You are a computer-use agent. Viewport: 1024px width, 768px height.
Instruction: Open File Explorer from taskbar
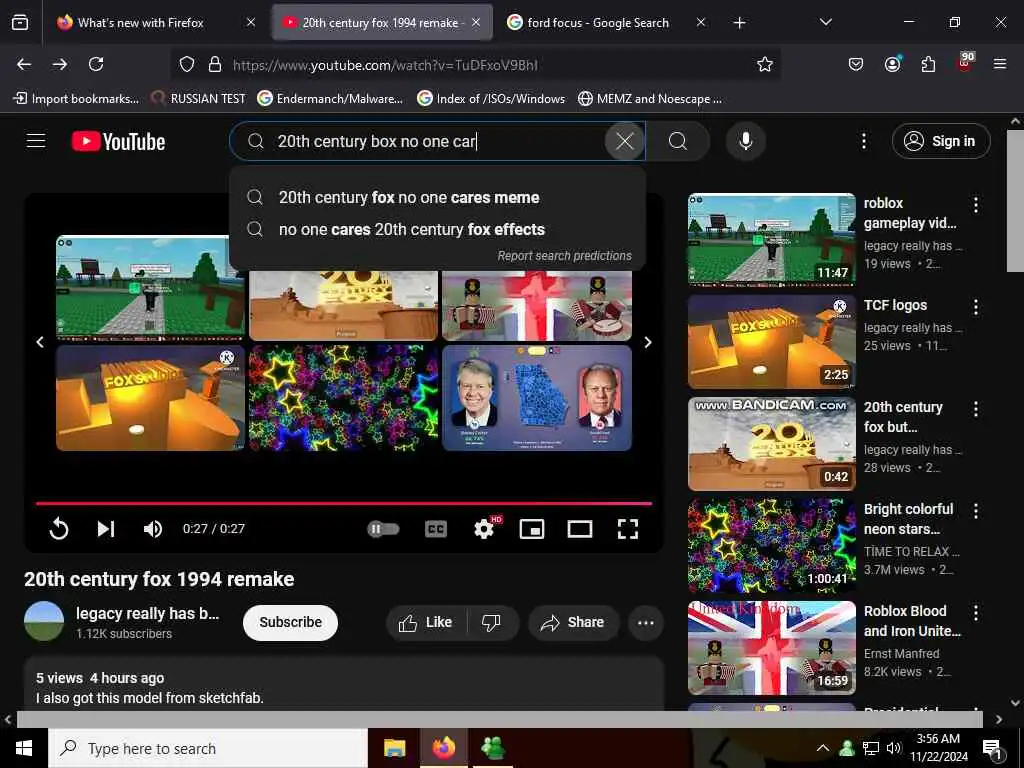click(x=394, y=748)
